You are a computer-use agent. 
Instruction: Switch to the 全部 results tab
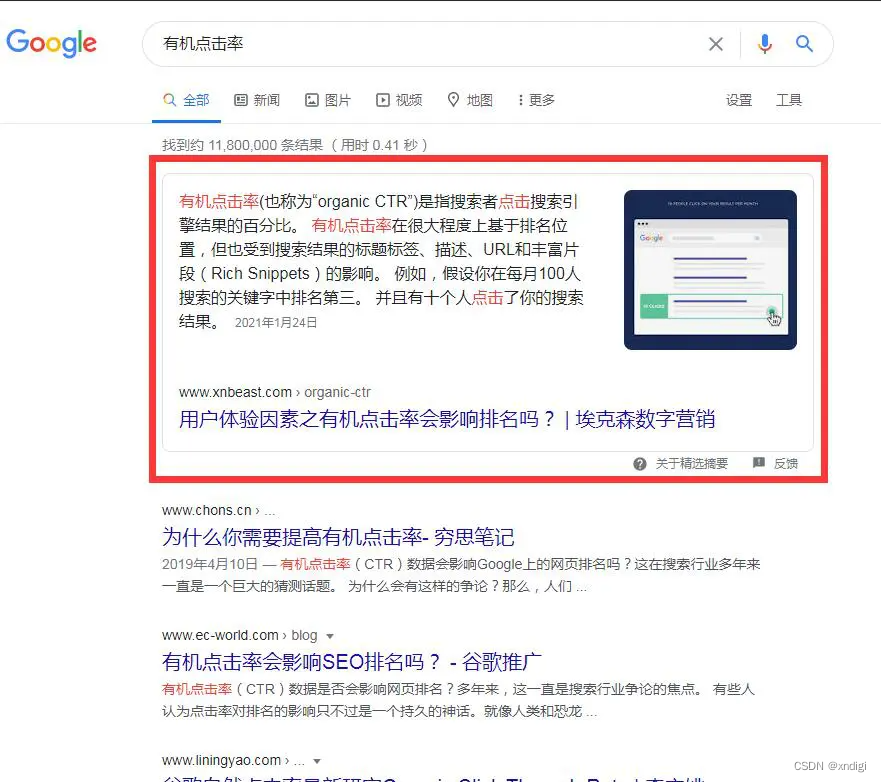pos(188,99)
